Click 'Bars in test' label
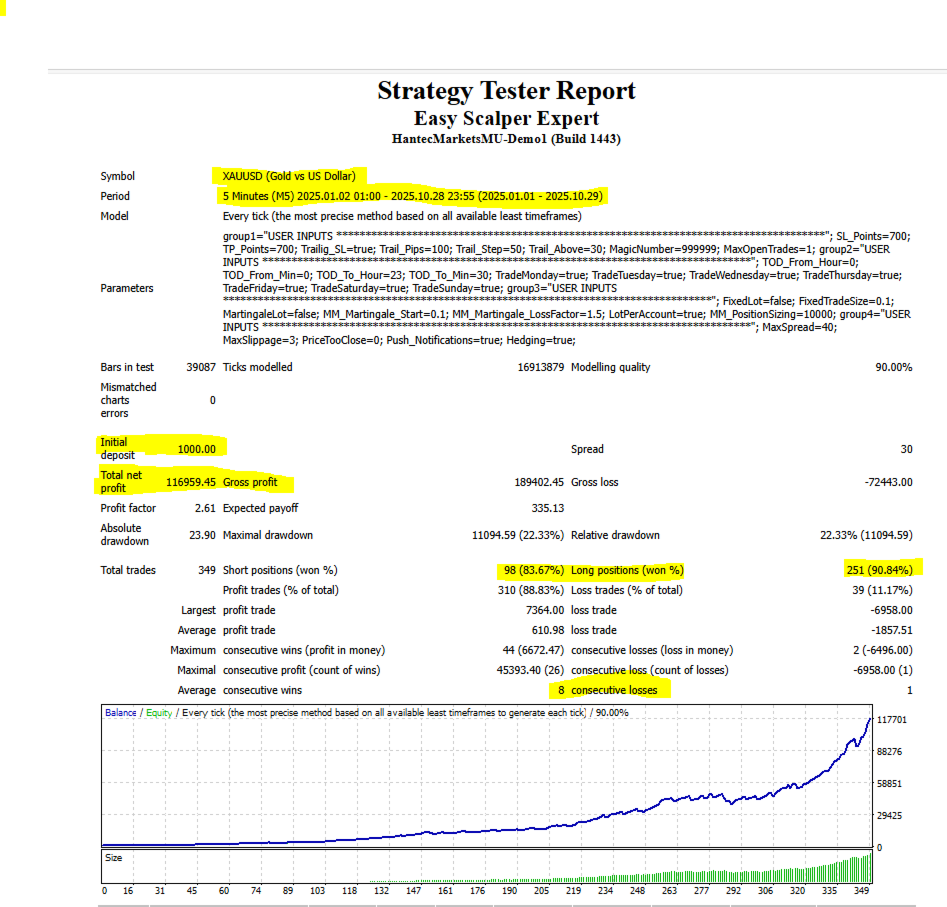 127,367
